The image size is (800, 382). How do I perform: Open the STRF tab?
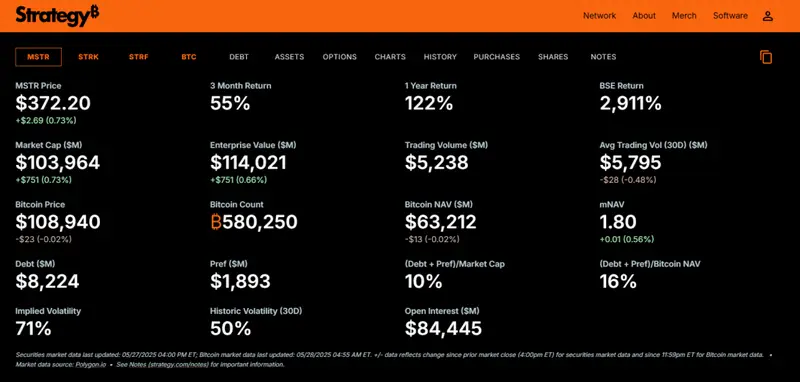(x=138, y=57)
